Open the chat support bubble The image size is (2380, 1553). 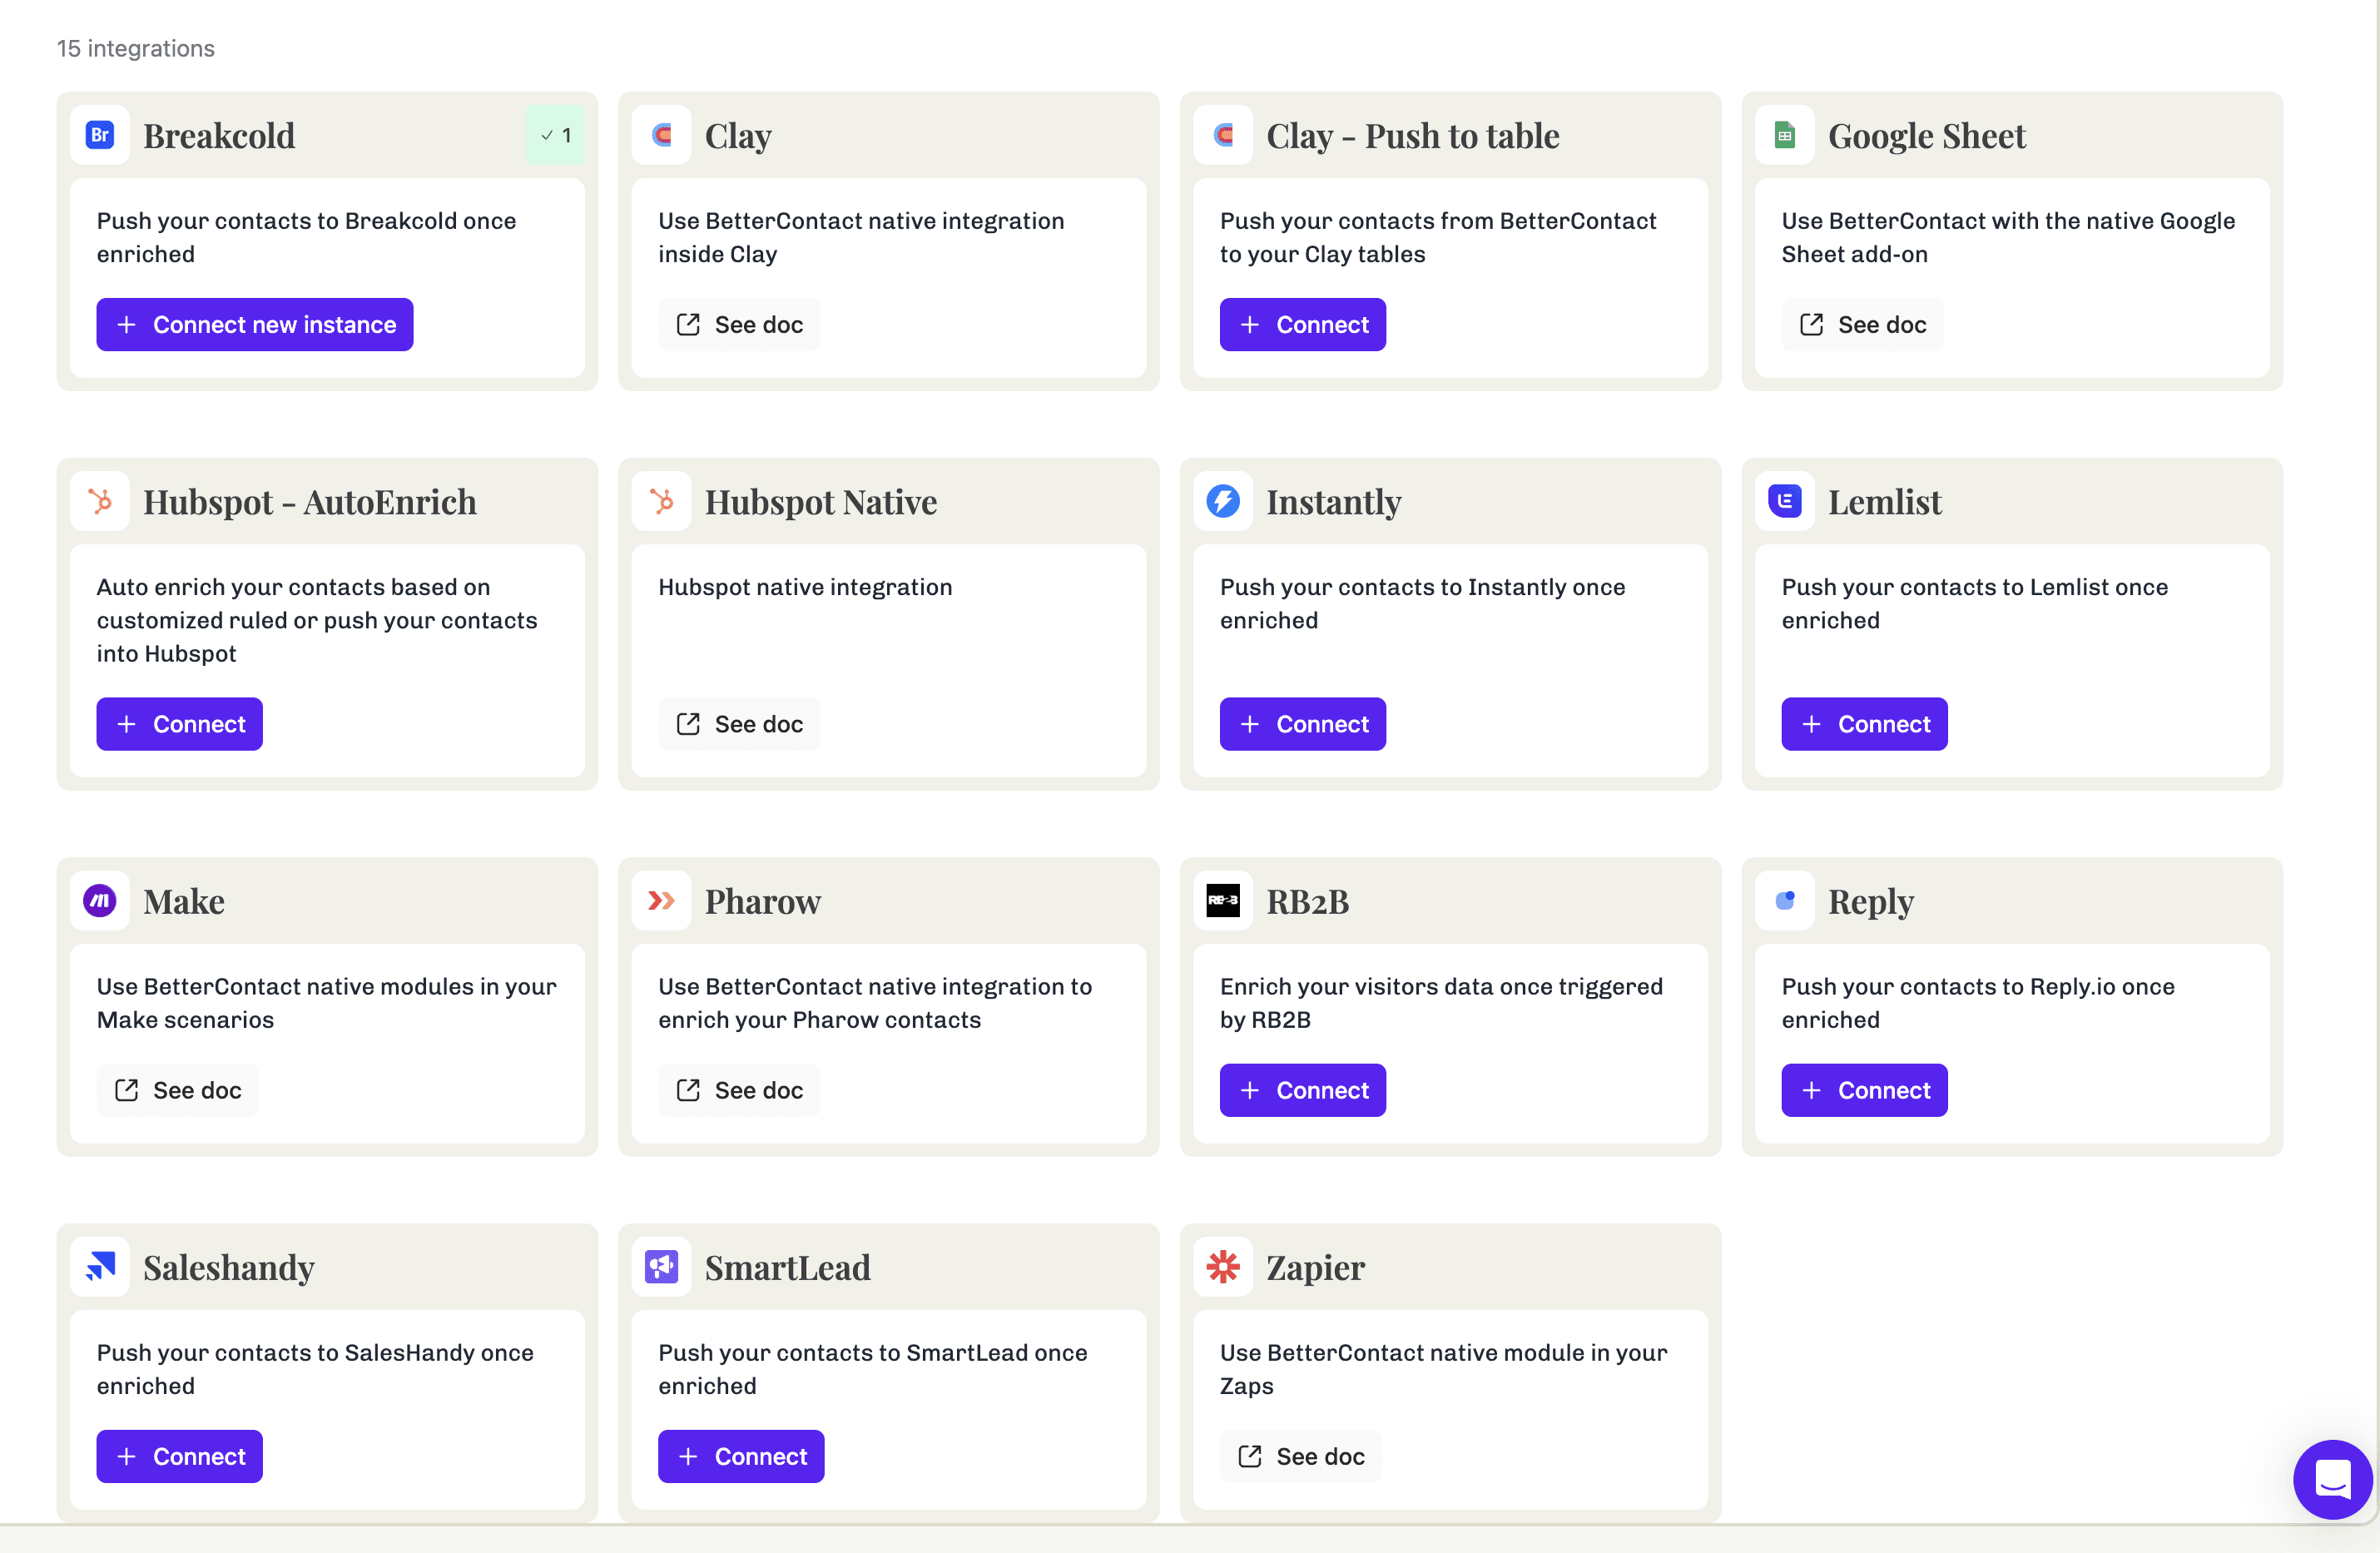[x=2333, y=1480]
